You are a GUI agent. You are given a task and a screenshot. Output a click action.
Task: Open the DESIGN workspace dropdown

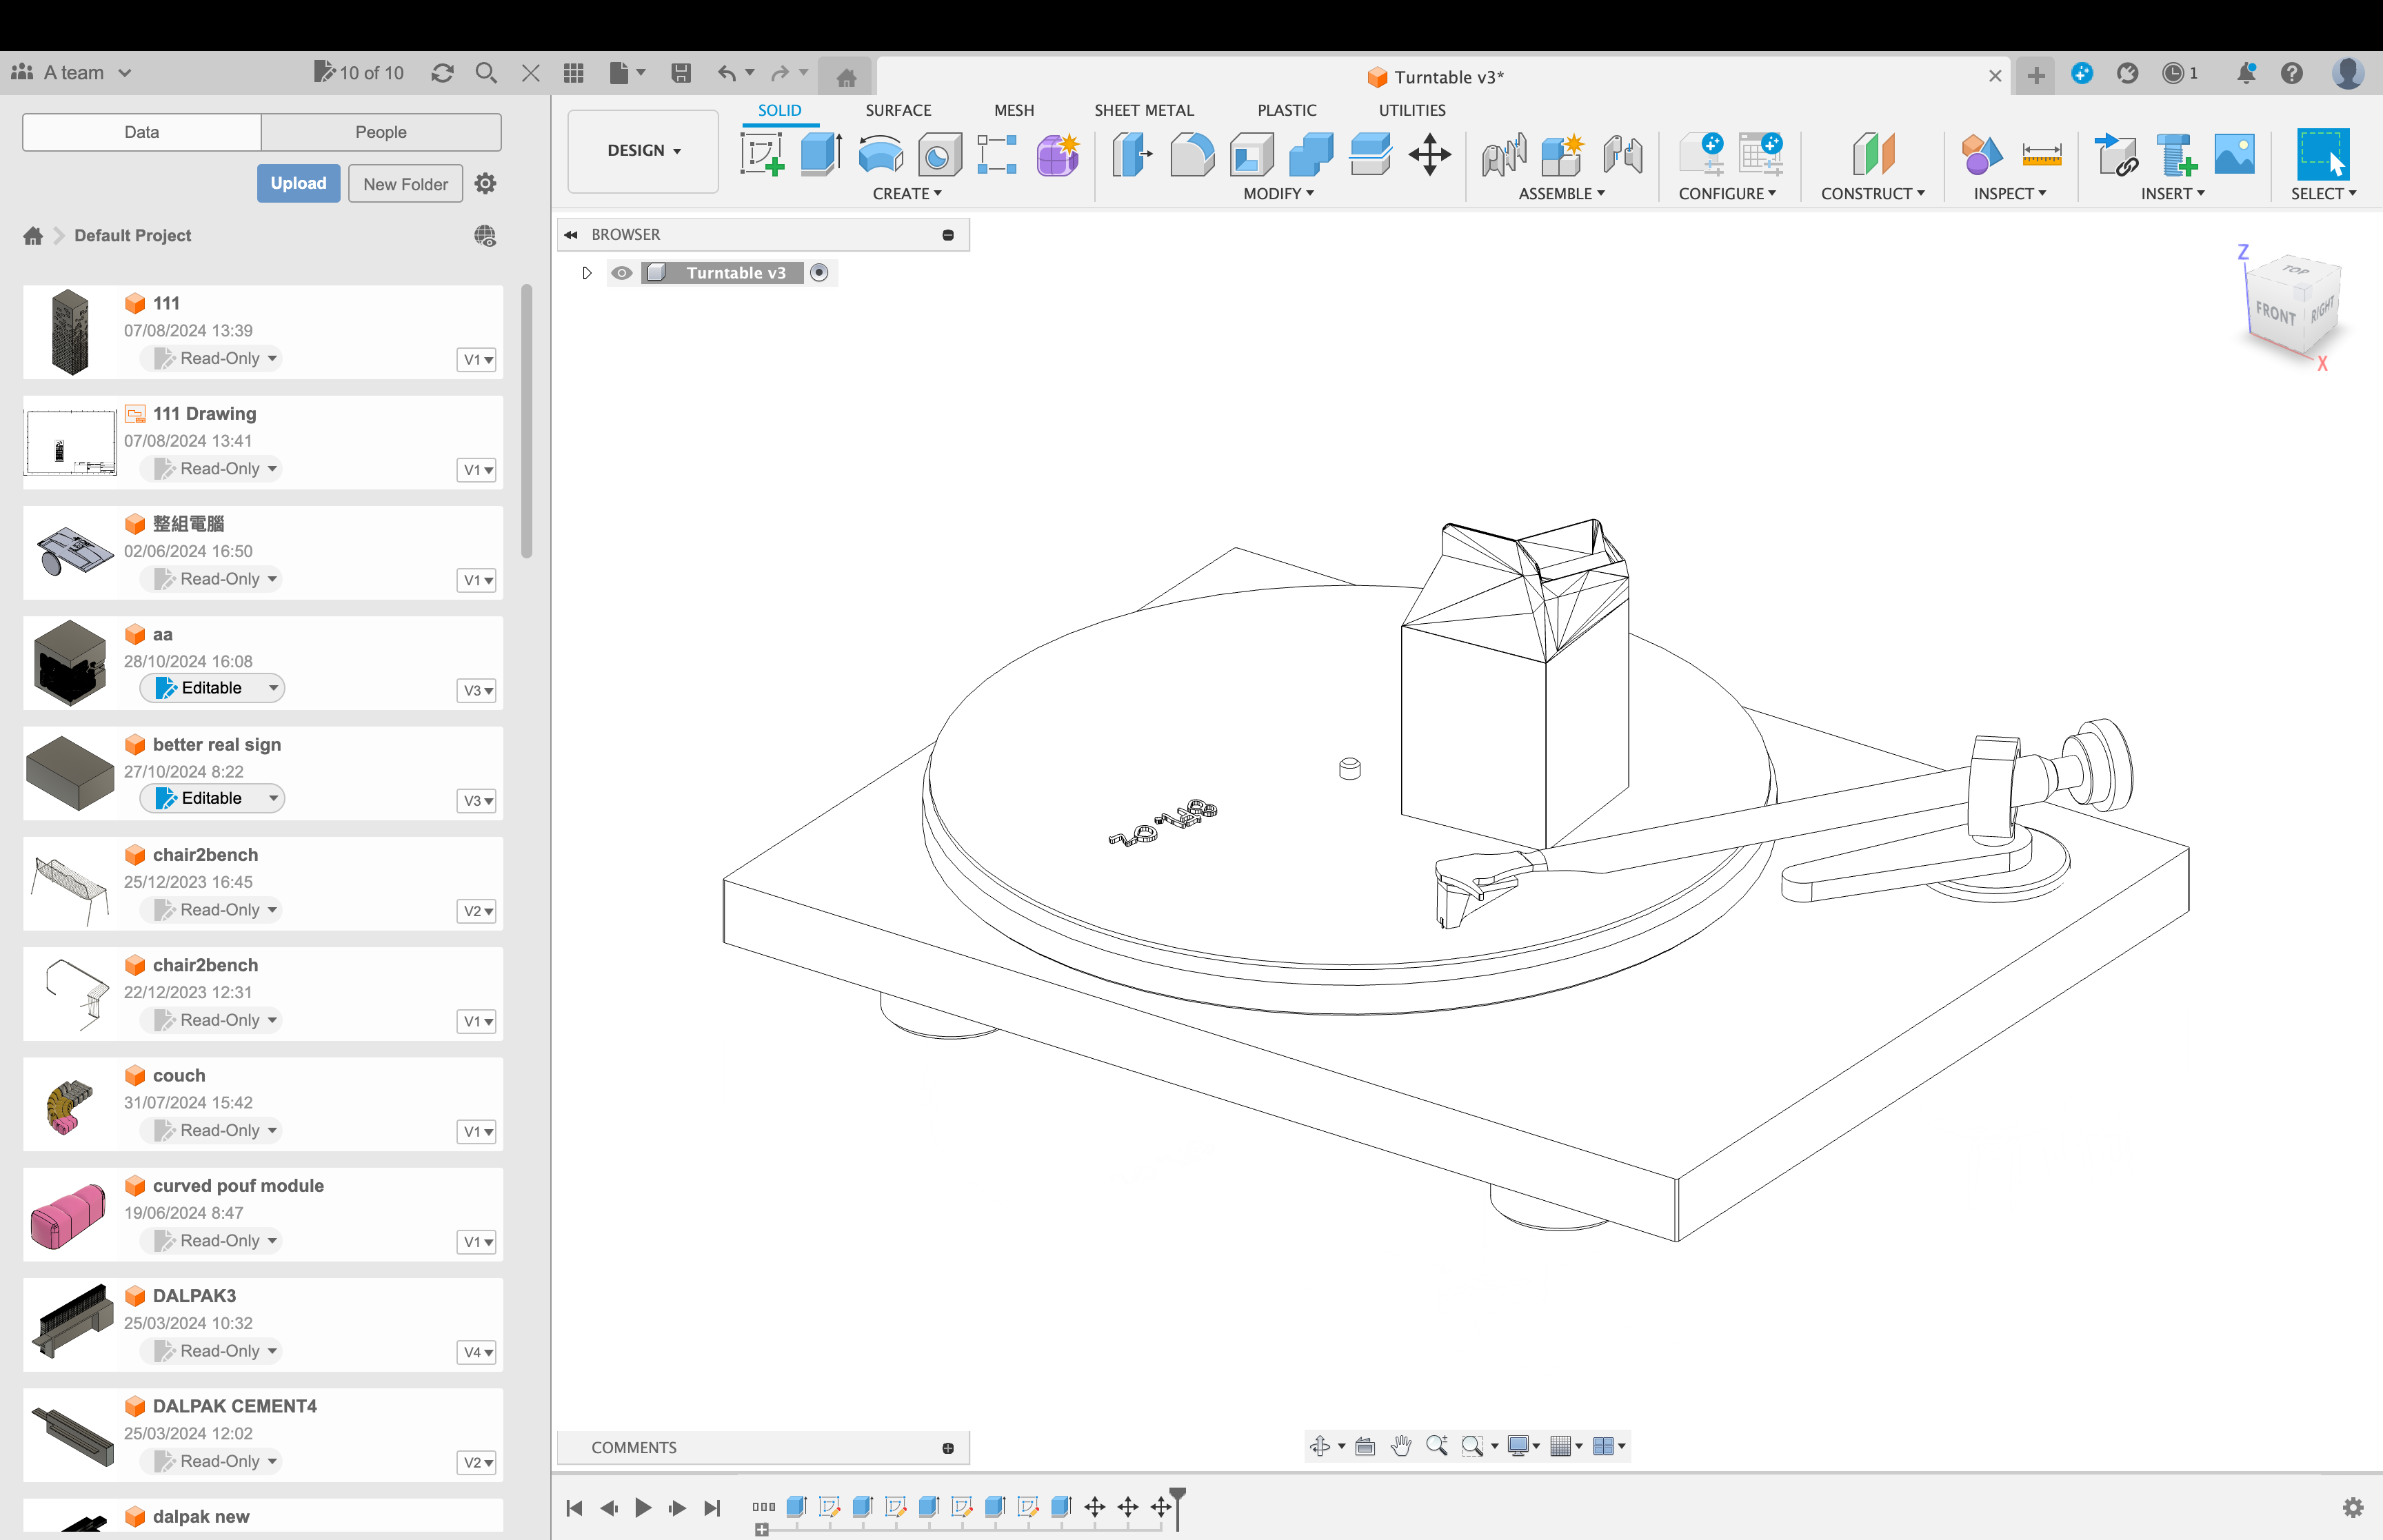(643, 151)
